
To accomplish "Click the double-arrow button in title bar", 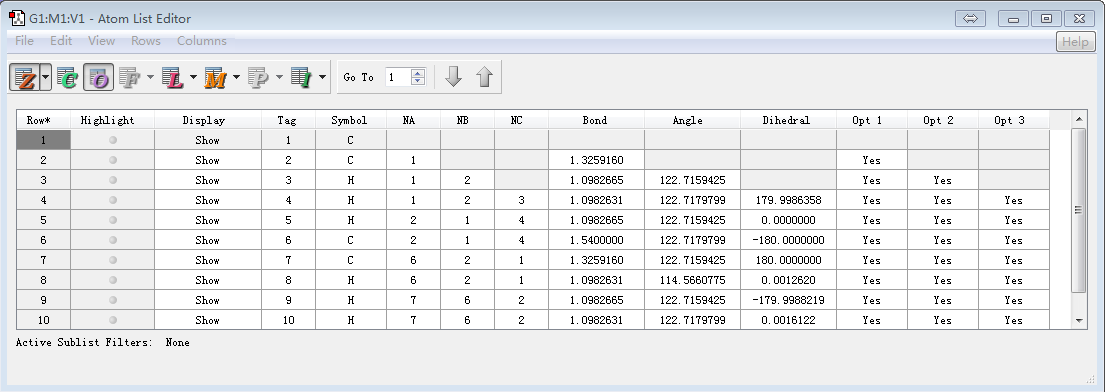I will [x=970, y=18].
